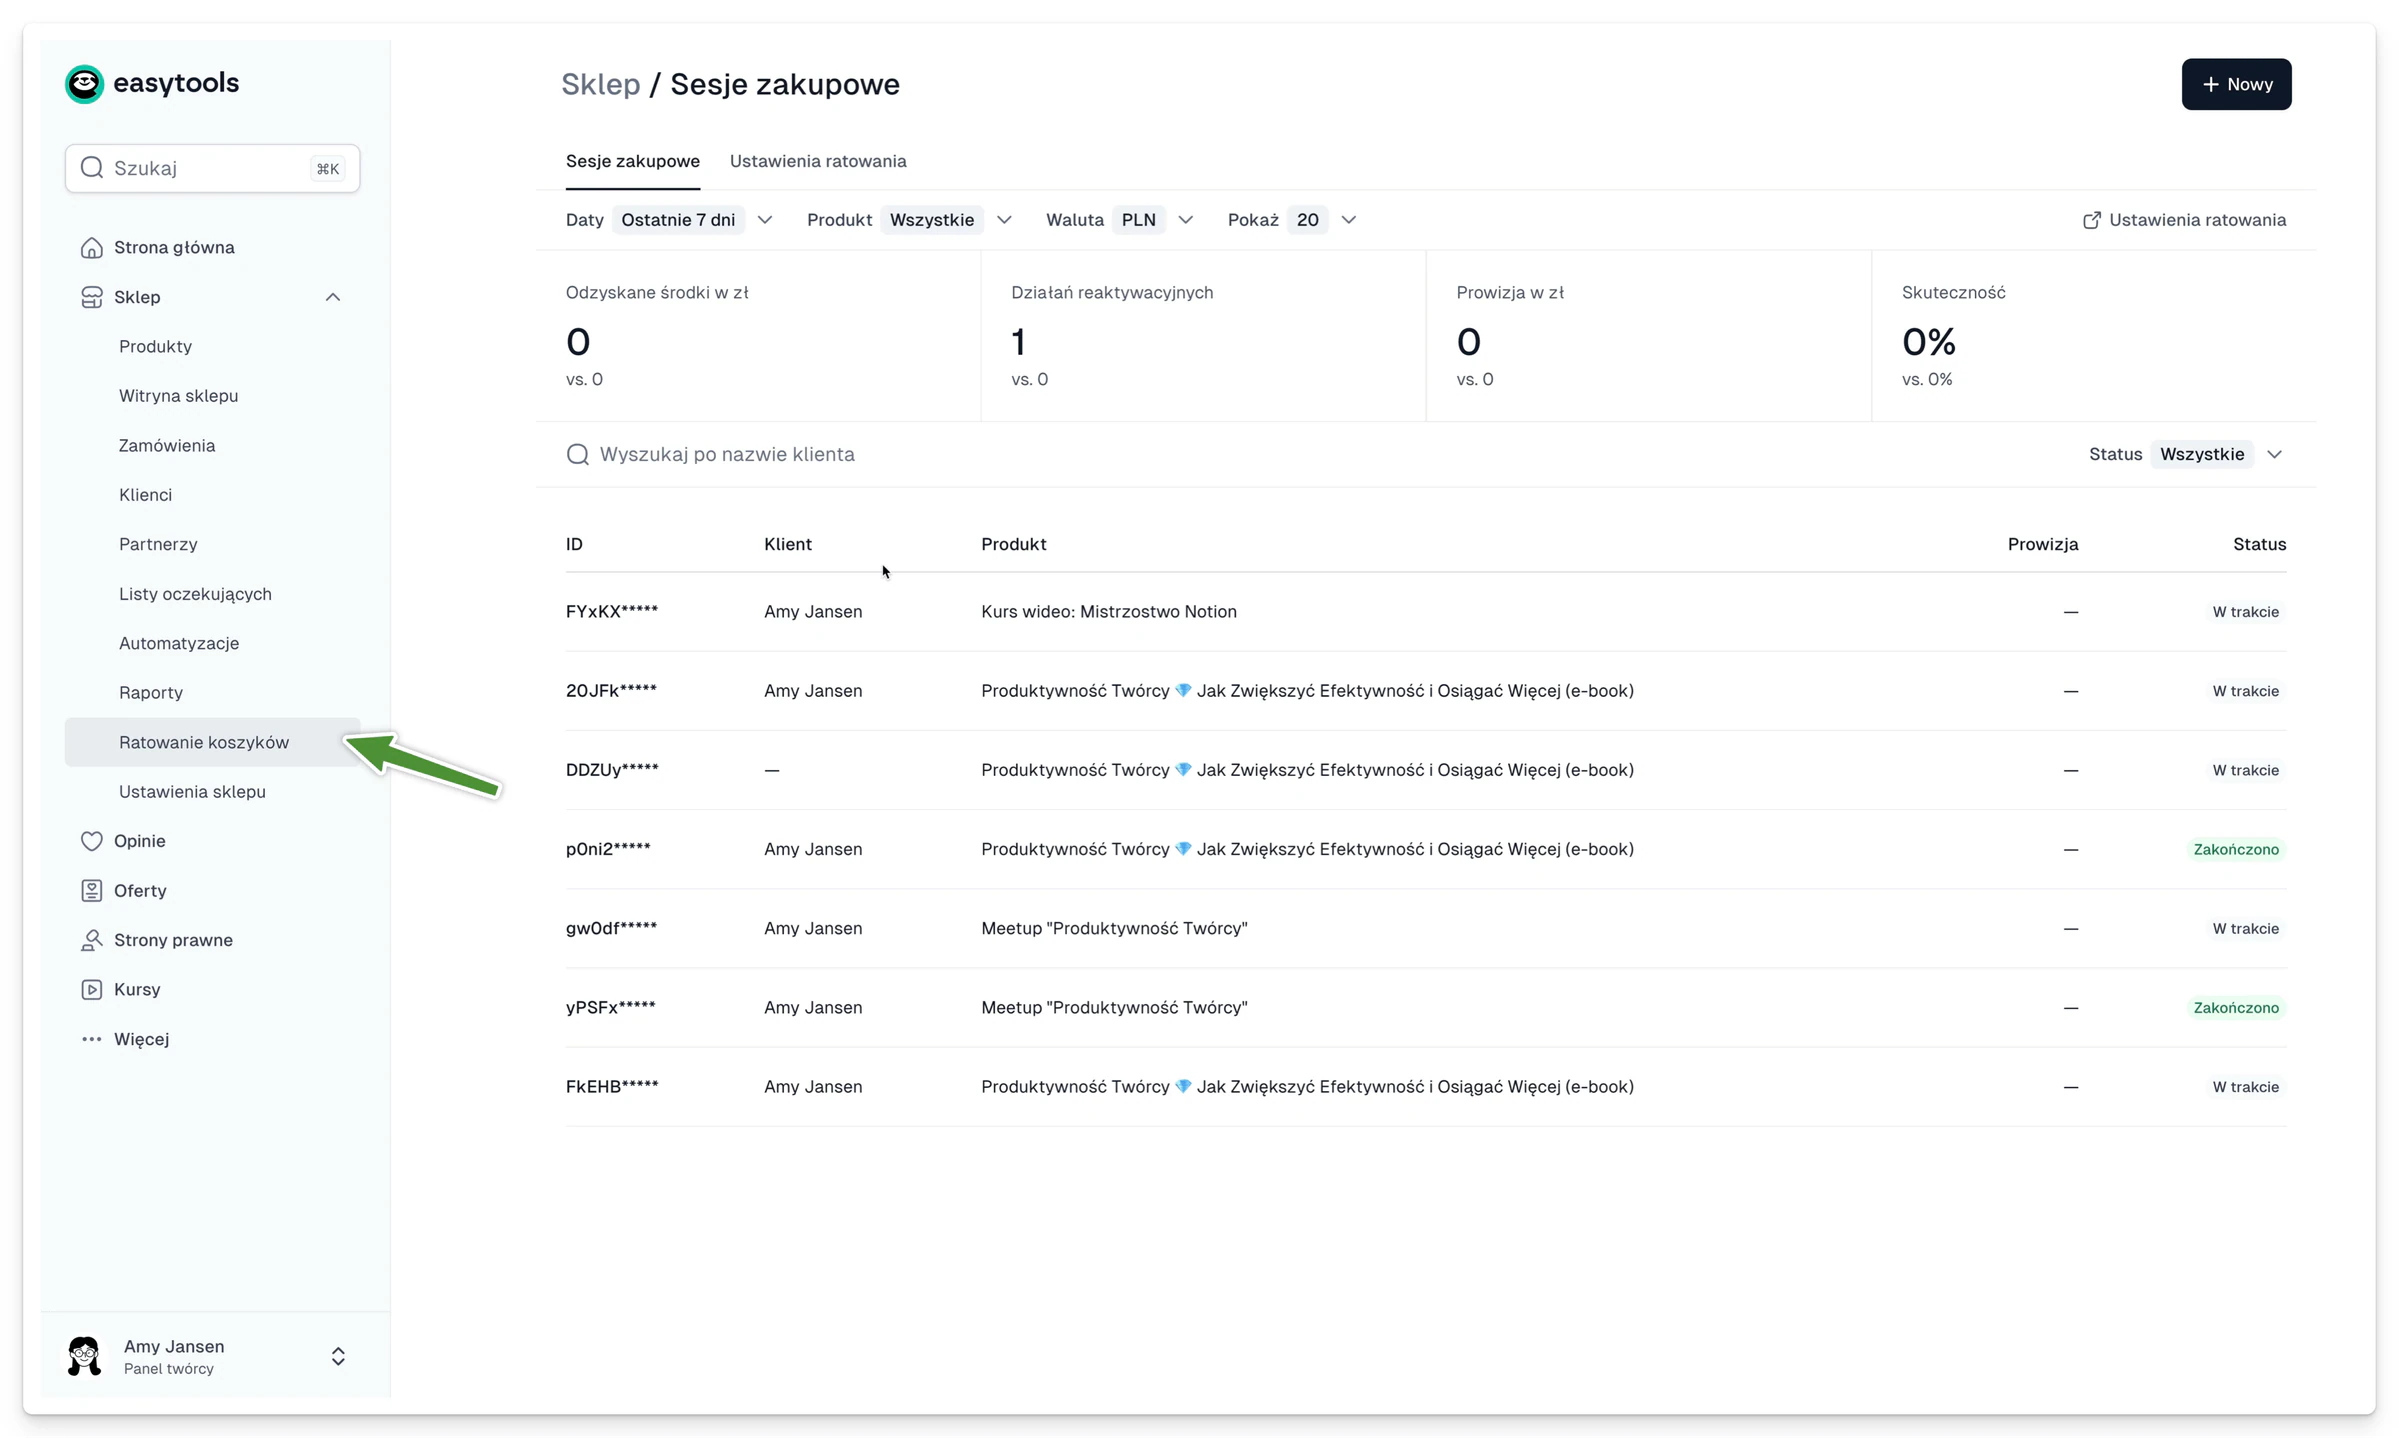Click the Nowy button

coord(2236,84)
